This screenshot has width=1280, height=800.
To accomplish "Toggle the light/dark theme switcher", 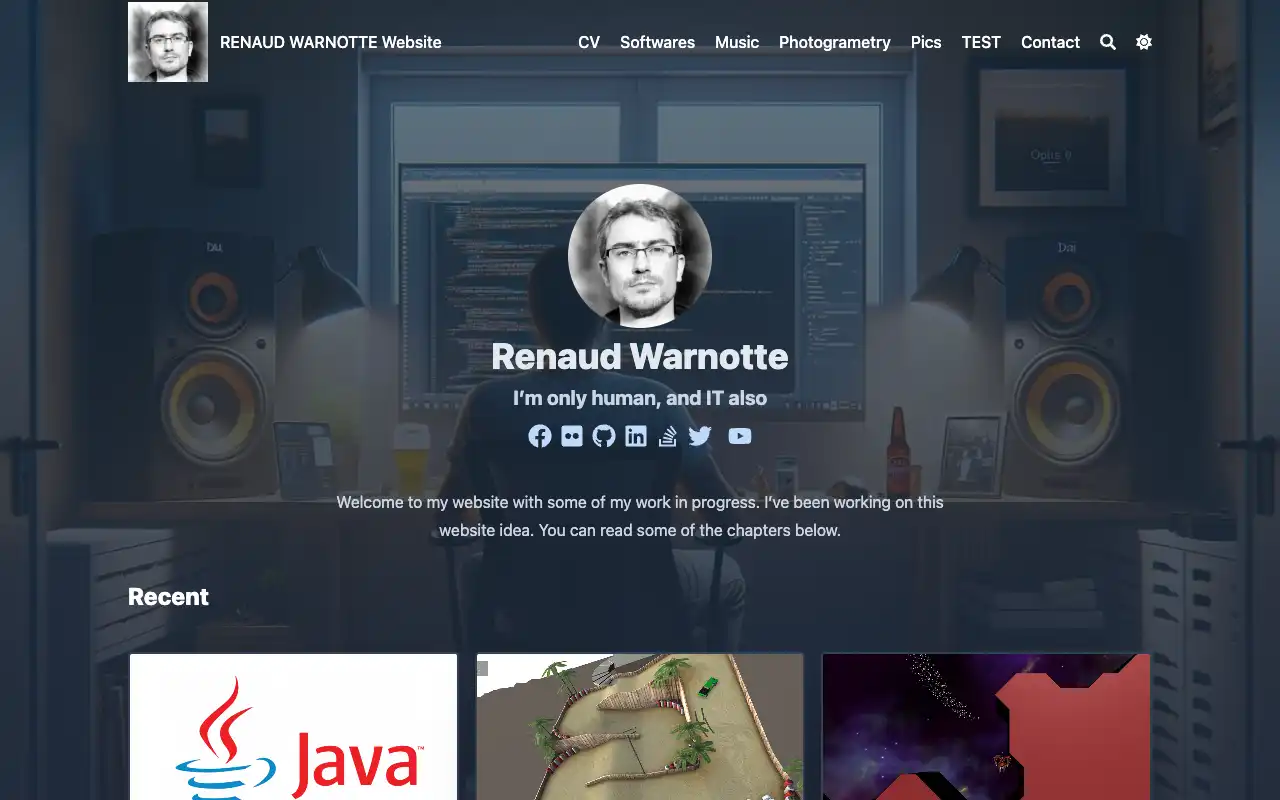I will pos(1144,42).
